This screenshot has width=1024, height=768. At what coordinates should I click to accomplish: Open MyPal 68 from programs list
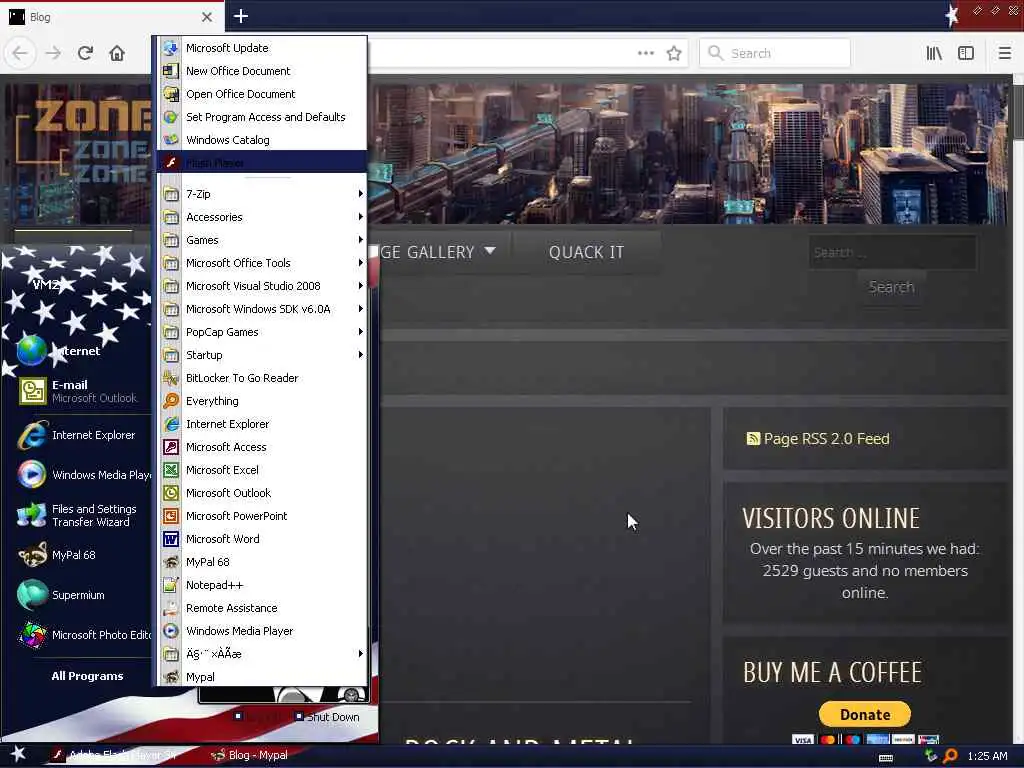262,562
